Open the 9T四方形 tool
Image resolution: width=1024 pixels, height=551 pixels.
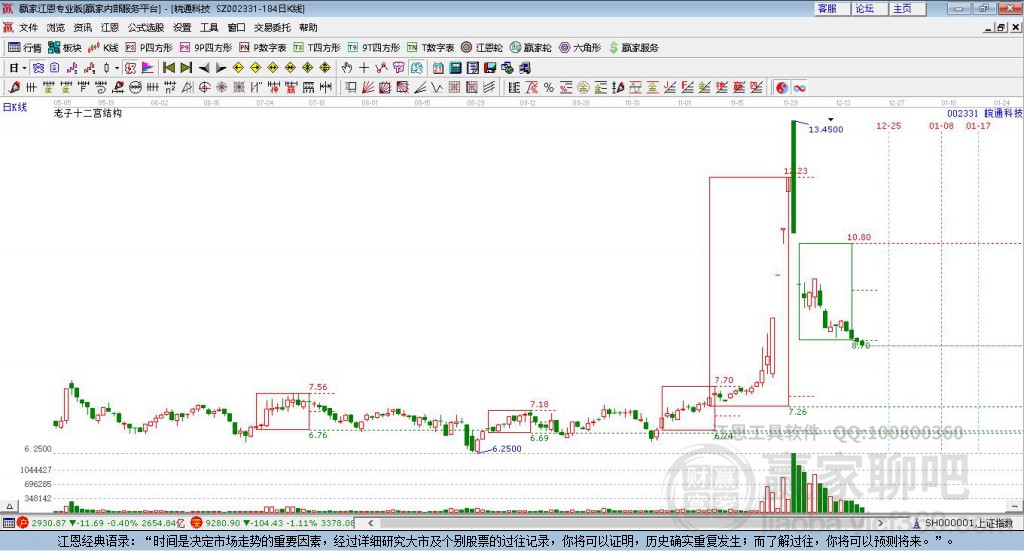point(374,48)
